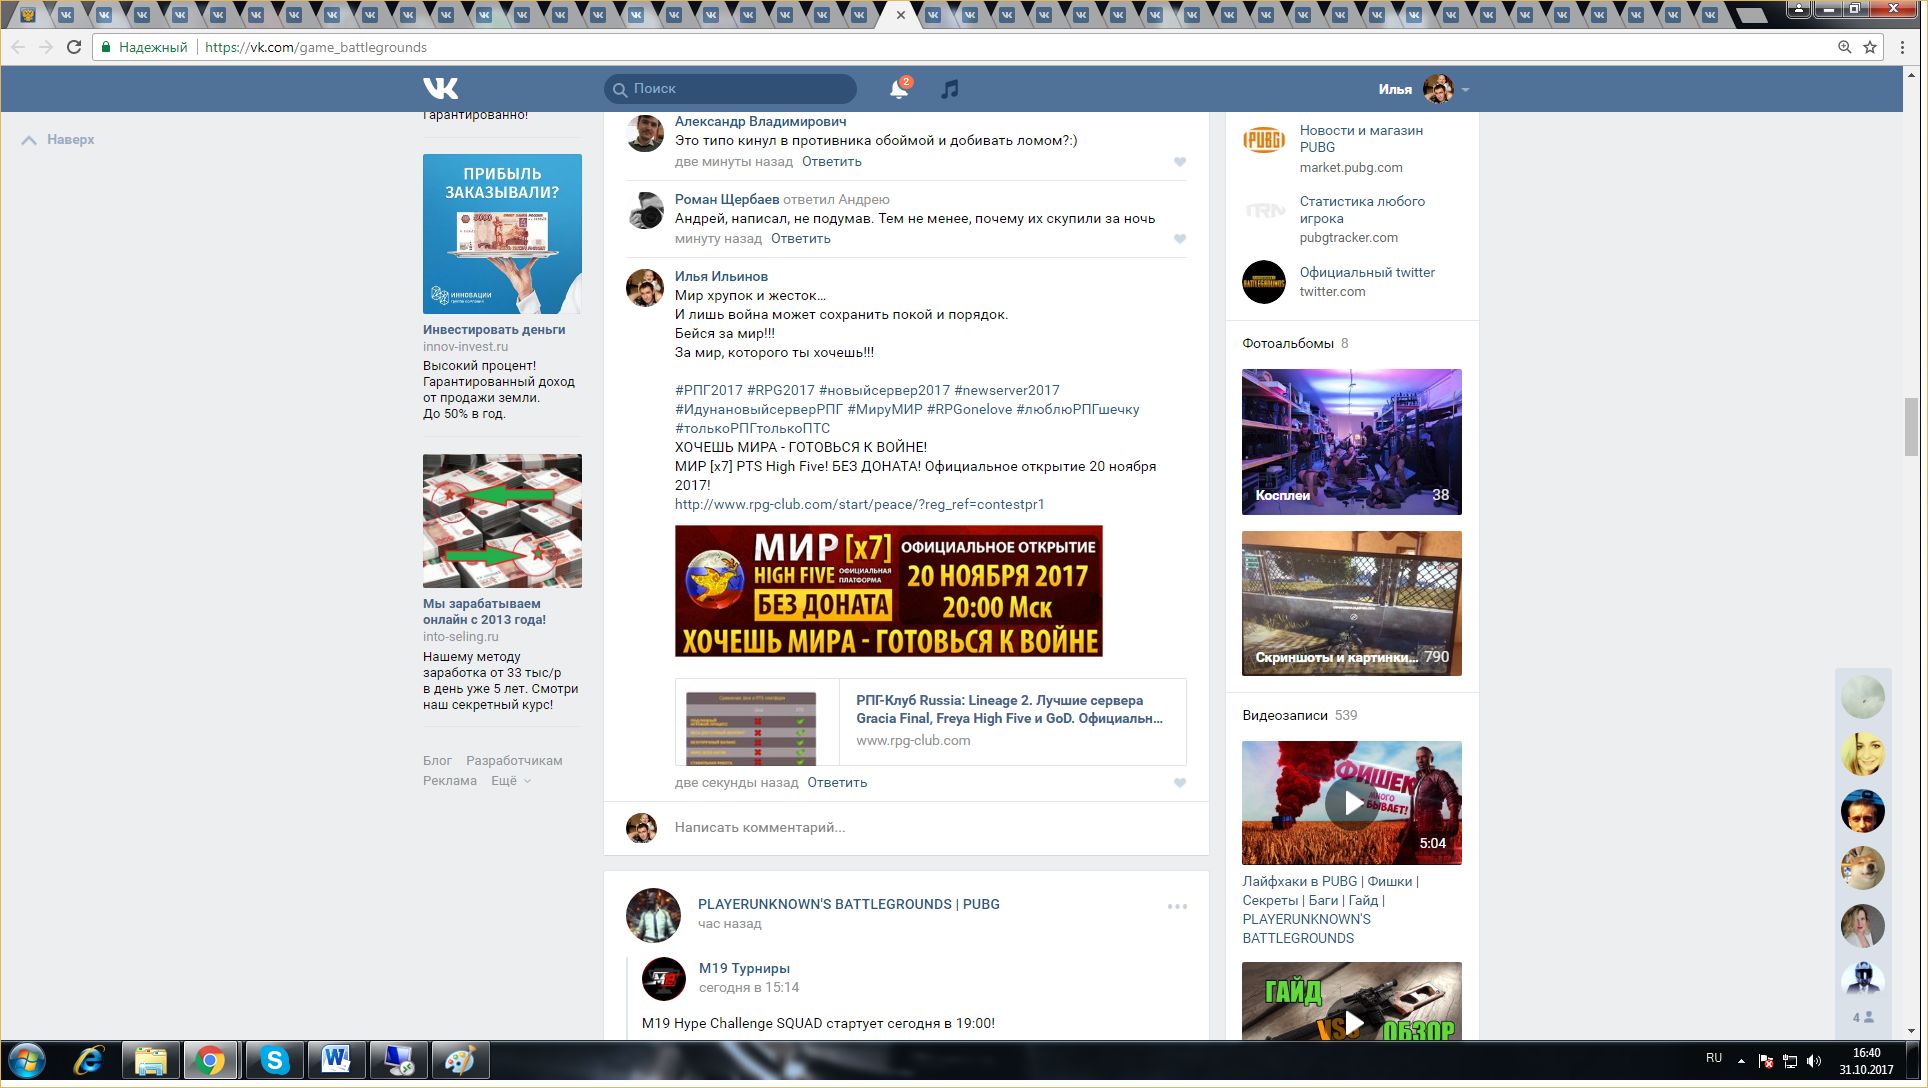Screen dimensions: 1928x1088
Task: Bookmark the page using the star icon
Action: 1870,47
